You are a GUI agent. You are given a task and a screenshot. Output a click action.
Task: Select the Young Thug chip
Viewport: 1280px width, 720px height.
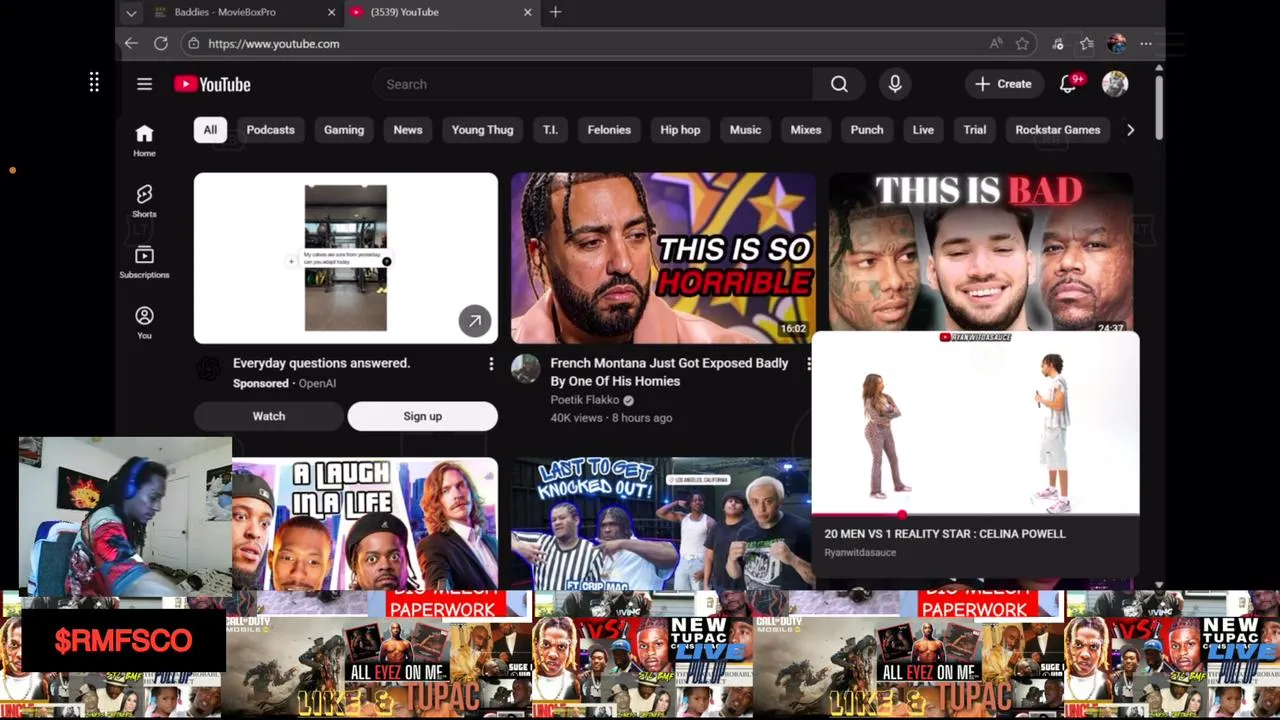(x=482, y=130)
